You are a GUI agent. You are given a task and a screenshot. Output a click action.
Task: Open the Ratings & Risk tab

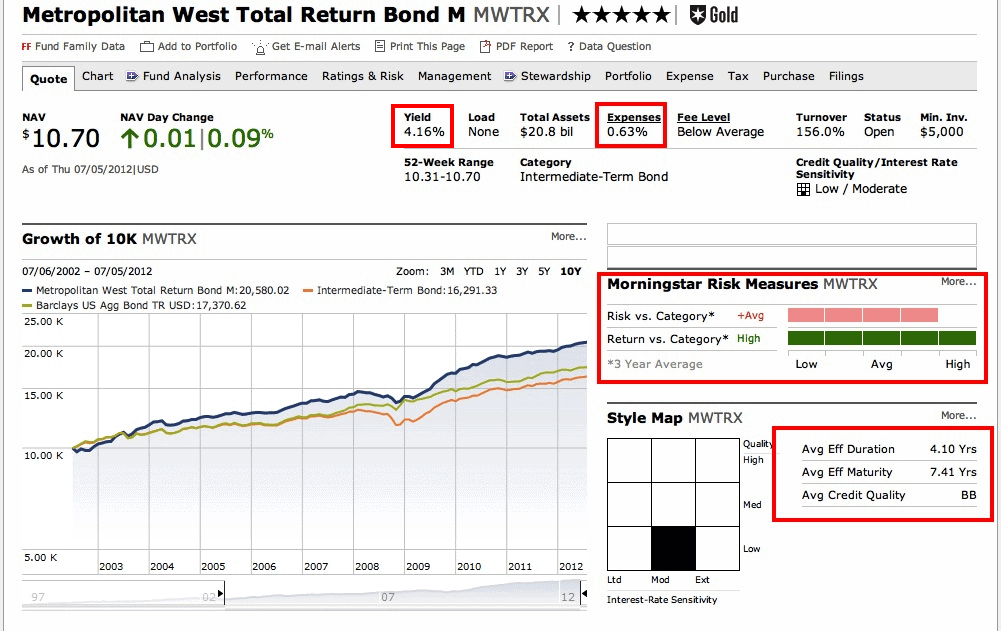(363, 76)
